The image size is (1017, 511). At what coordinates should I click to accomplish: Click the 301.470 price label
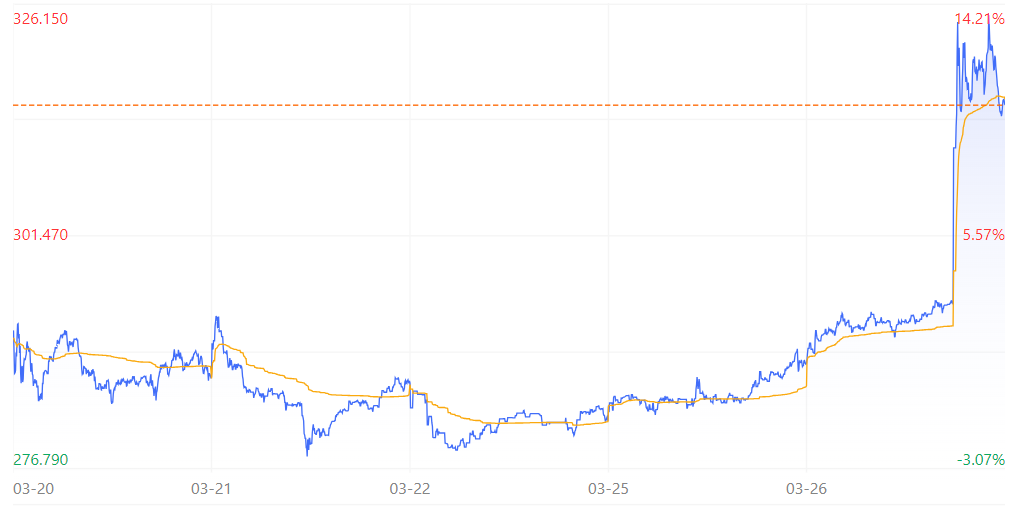point(40,235)
